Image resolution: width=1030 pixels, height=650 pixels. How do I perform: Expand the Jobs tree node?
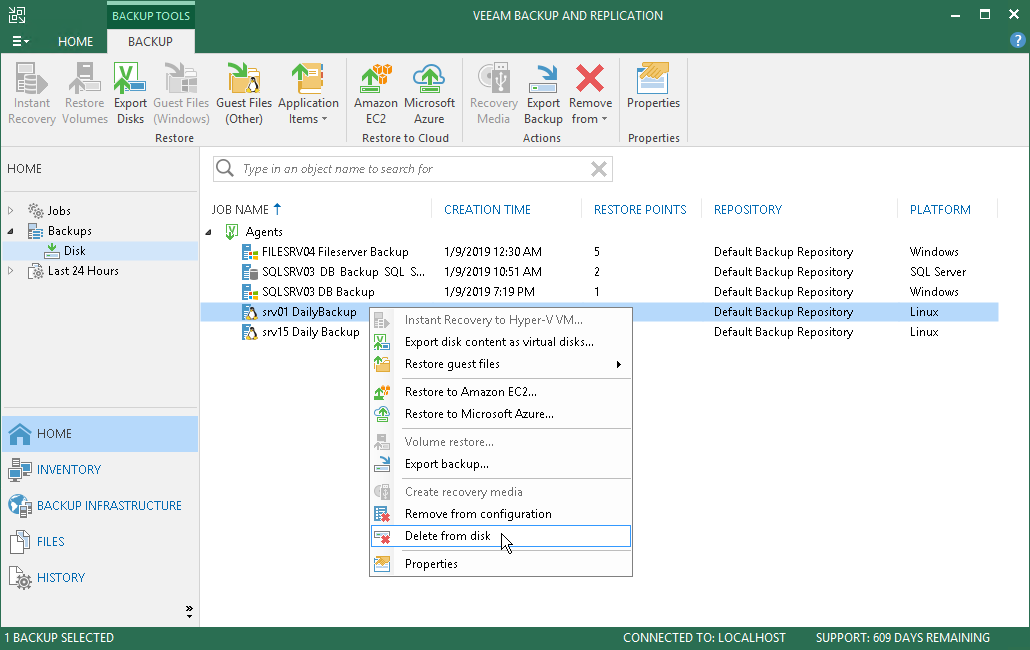[x=11, y=211]
